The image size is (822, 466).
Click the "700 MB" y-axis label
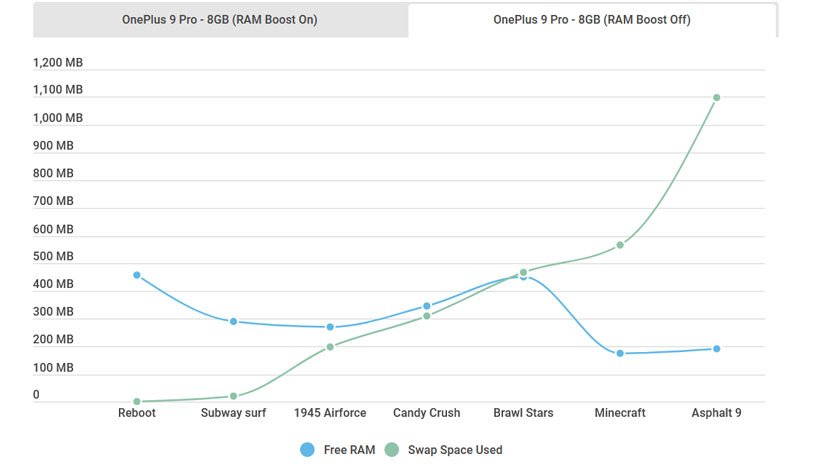click(53, 201)
